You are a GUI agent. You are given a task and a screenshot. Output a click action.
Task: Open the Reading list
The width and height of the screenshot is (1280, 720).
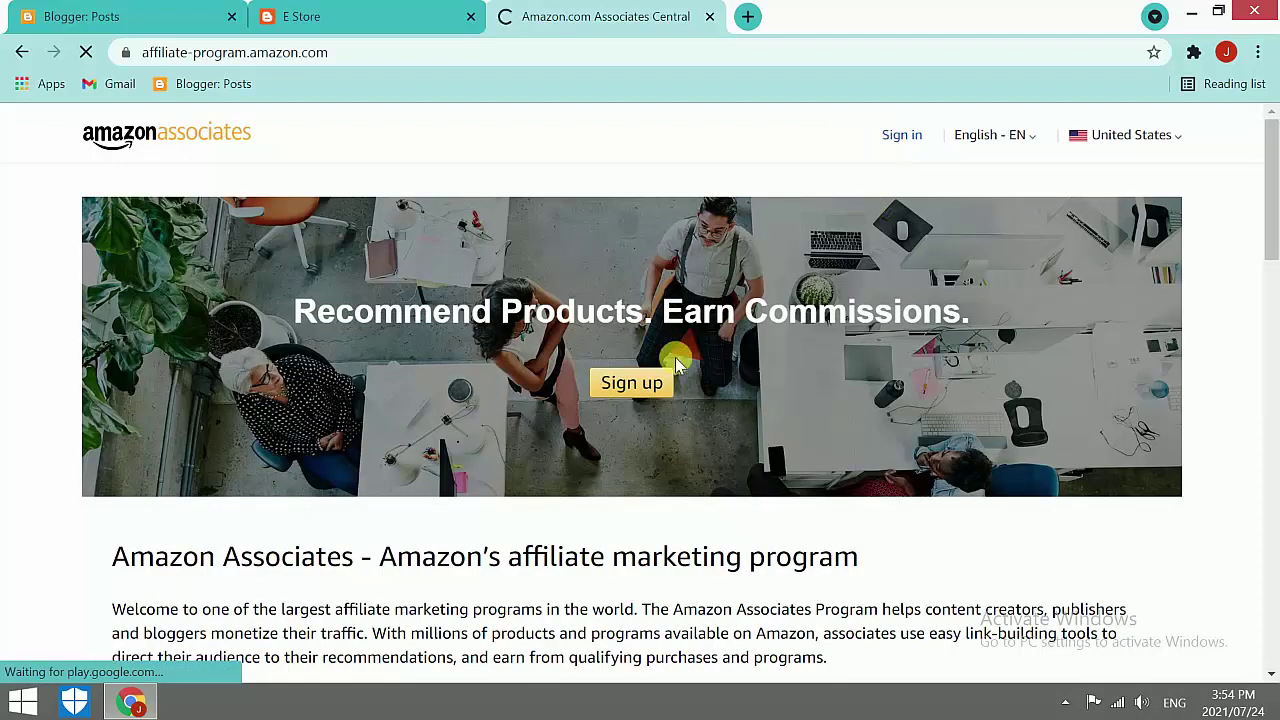(x=1223, y=84)
